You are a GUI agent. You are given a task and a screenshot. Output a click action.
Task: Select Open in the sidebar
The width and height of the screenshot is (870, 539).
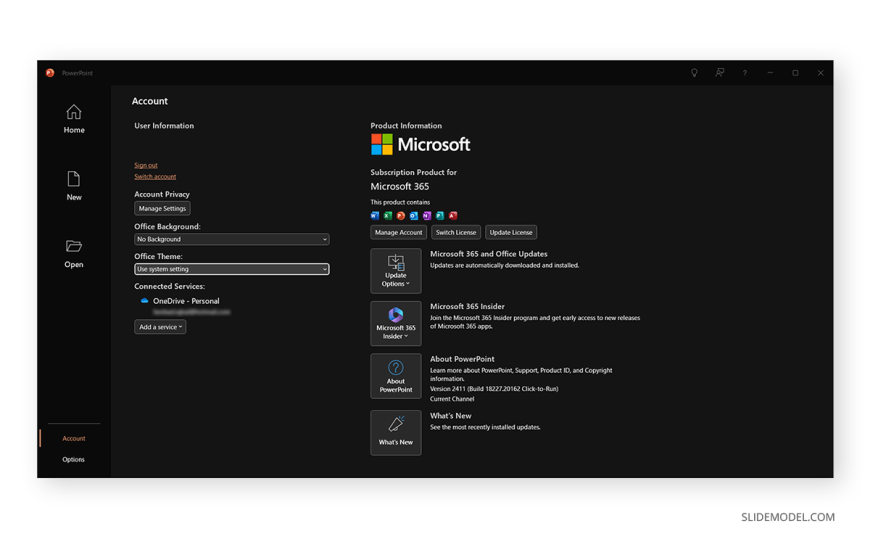click(74, 254)
